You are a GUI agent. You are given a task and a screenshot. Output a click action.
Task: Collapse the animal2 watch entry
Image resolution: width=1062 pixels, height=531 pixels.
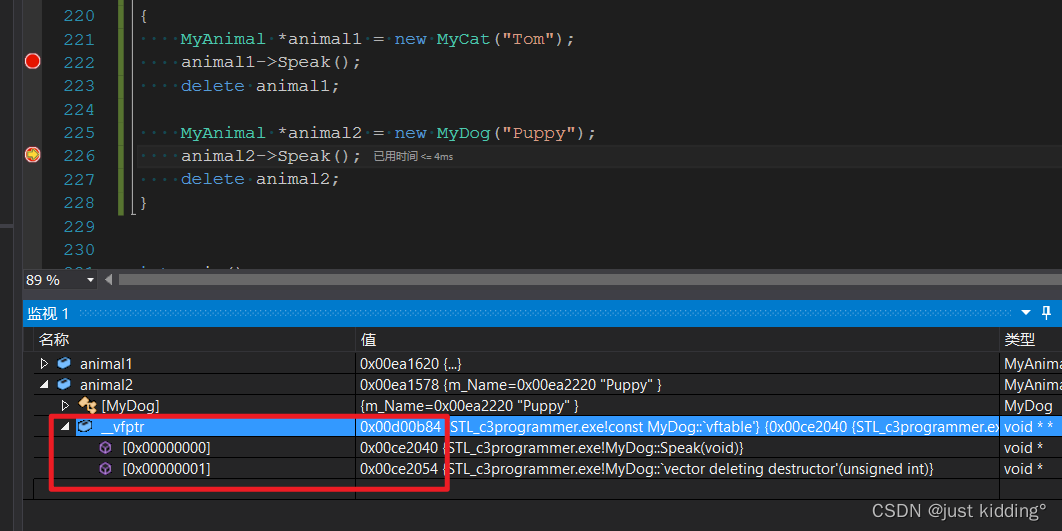click(x=45, y=385)
